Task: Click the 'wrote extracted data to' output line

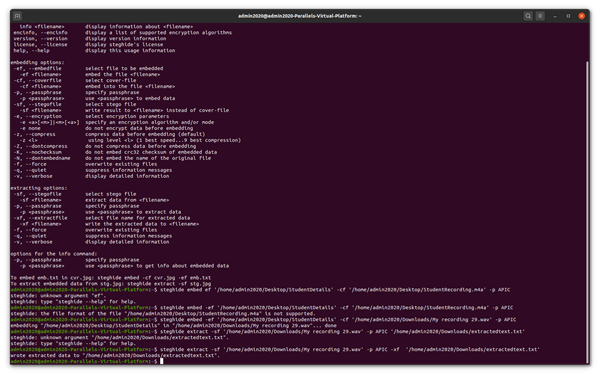Action: click(115, 356)
